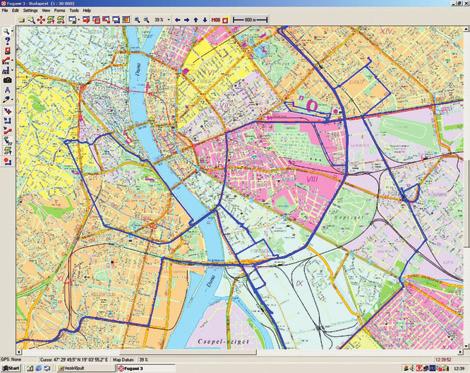The image size is (470, 373).
Task: Open the Tools menu
Action: pyautogui.click(x=74, y=11)
